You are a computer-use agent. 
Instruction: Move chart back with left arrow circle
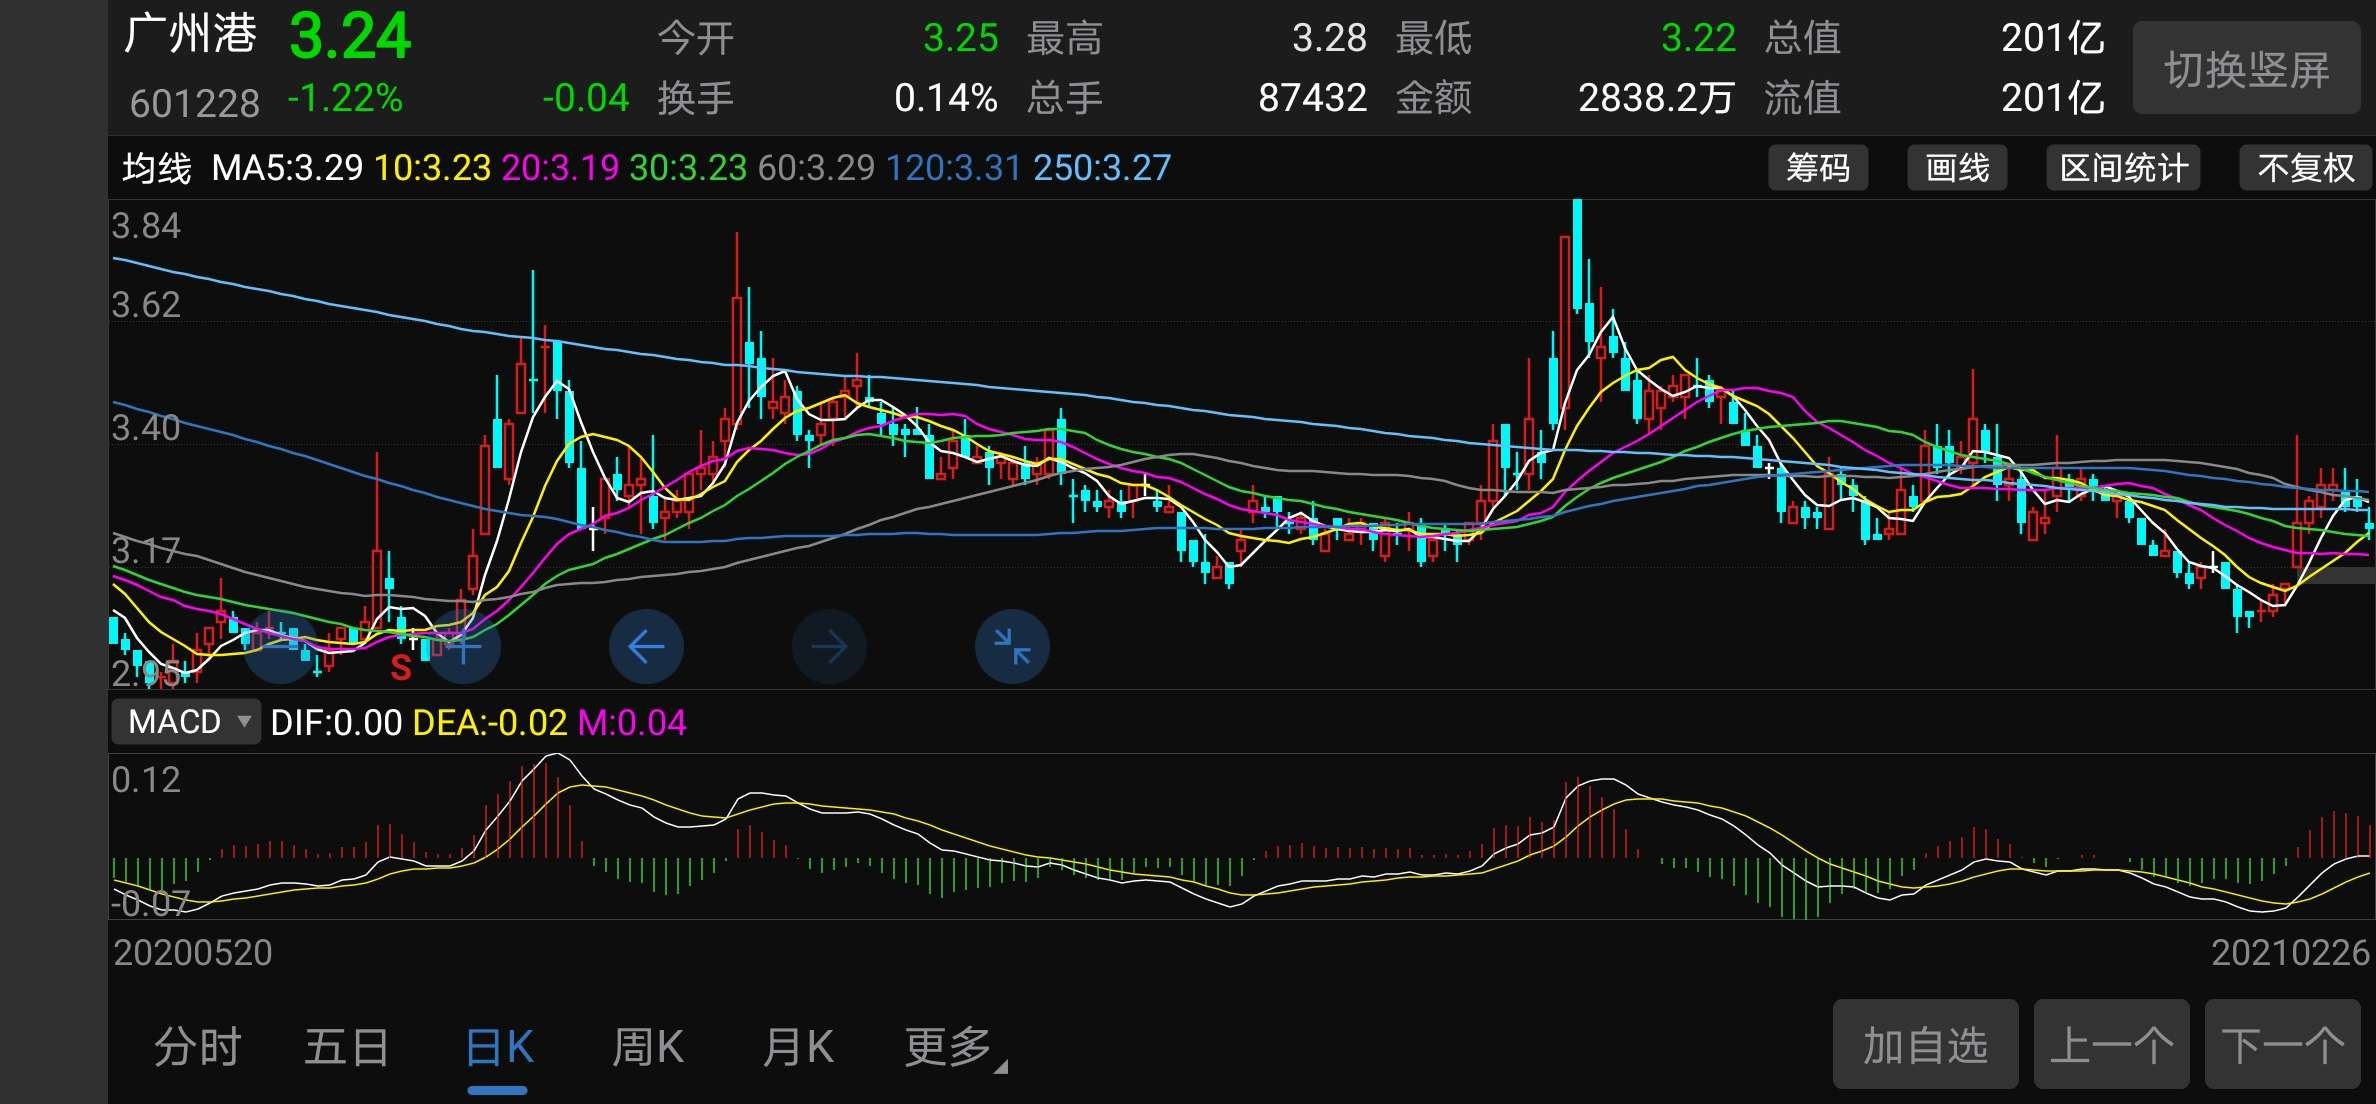click(646, 647)
